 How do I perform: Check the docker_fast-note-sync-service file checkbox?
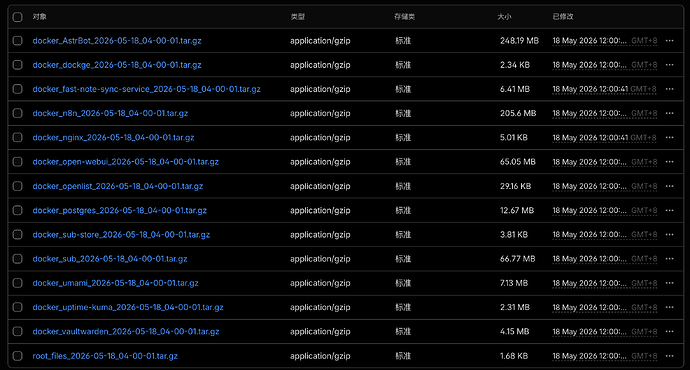coord(18,89)
